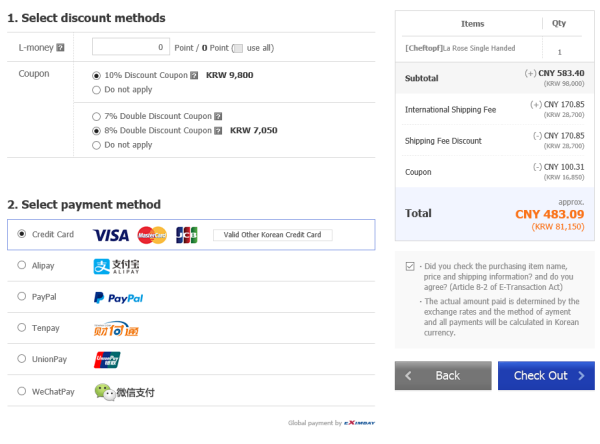Image resolution: width=600 pixels, height=444 pixels.
Task: Click the UnionPay logo
Action: 107,360
